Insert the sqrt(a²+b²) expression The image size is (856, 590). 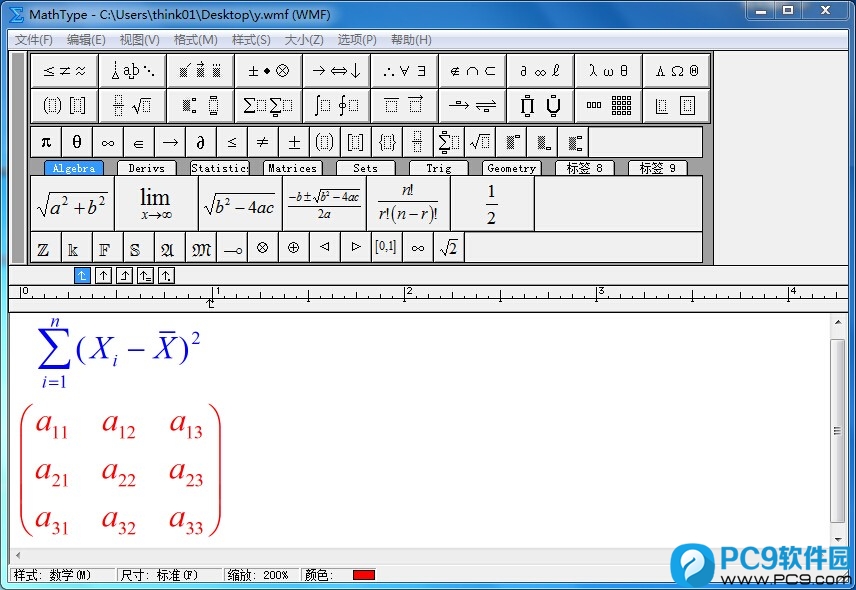pyautogui.click(x=72, y=204)
